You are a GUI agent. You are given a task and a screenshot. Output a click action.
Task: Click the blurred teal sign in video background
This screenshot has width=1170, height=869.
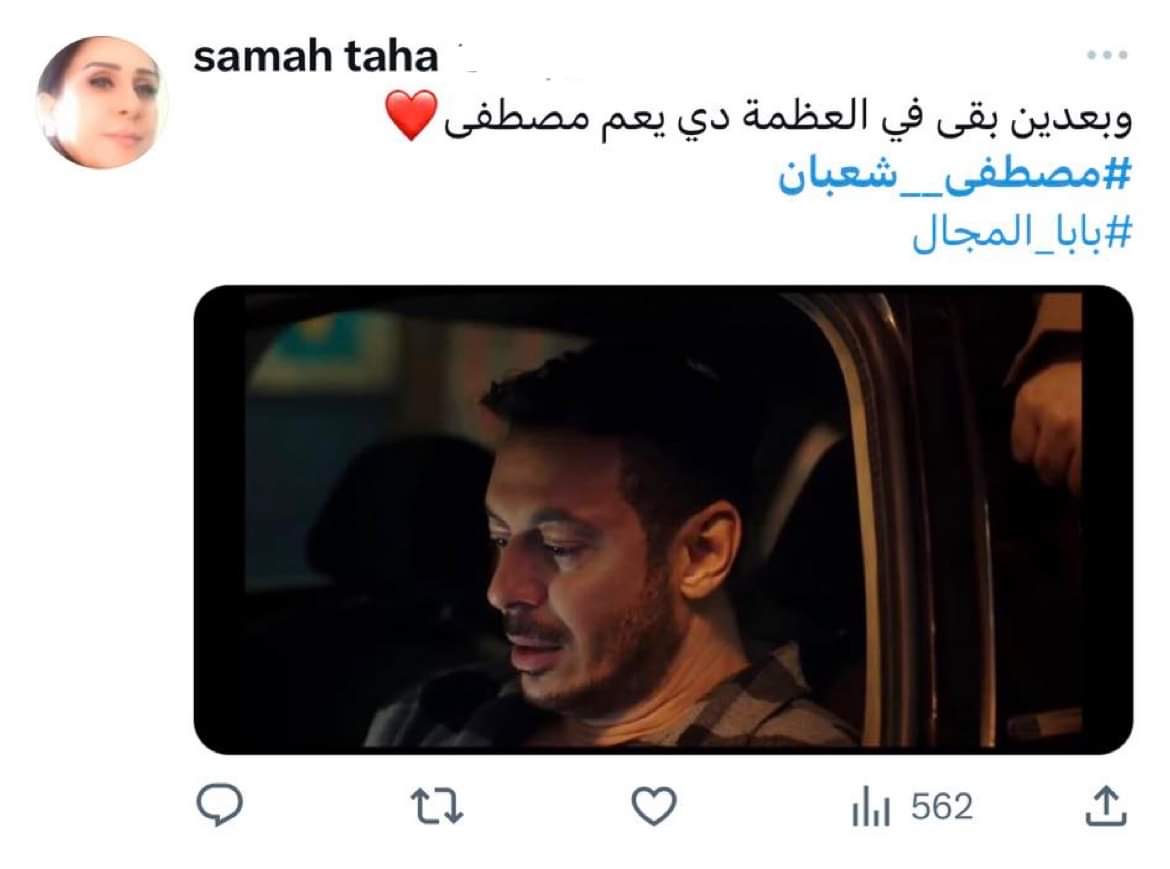coord(328,347)
